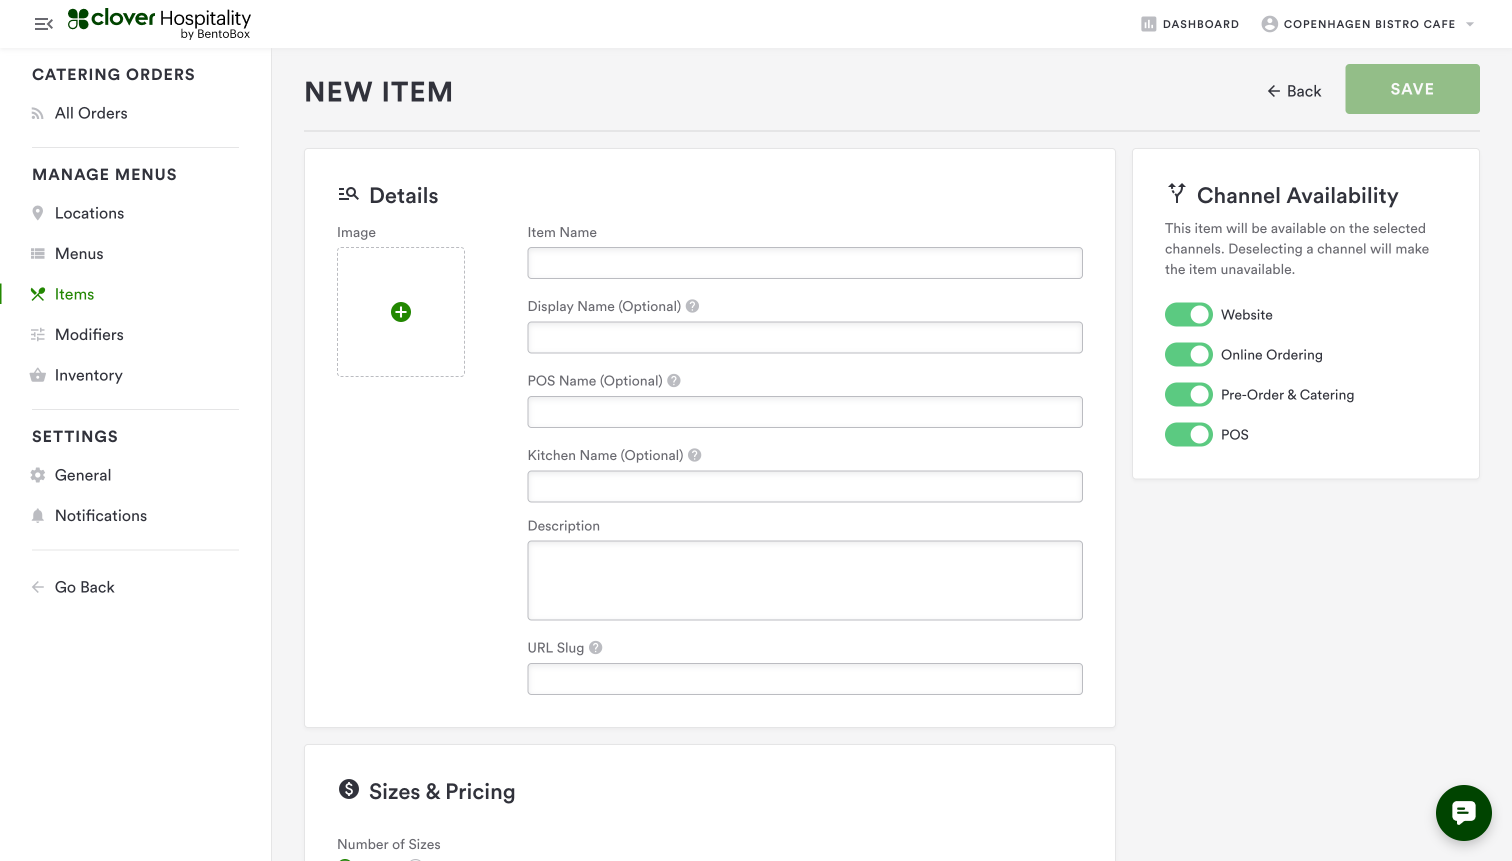Viewport: 1512px width, 861px height.
Task: Click the green plus icon to add image
Action: (401, 312)
